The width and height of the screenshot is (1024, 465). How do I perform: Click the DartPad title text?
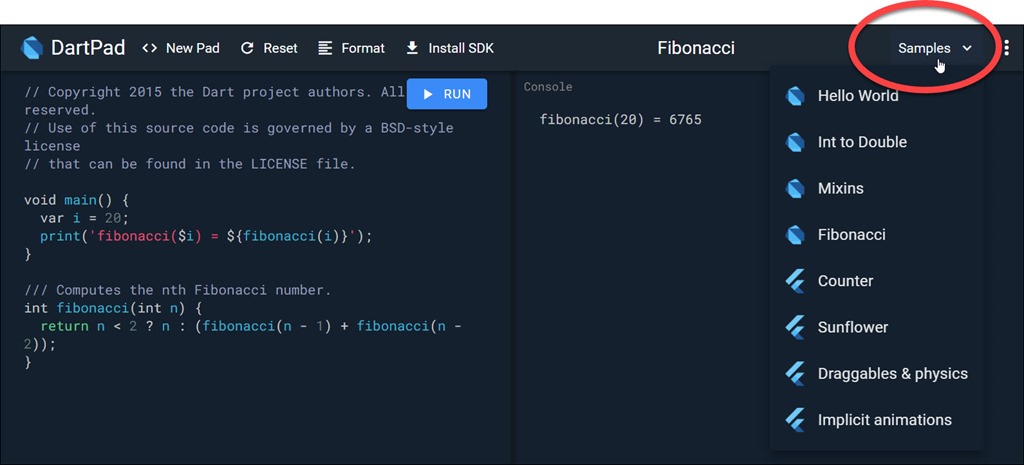(88, 48)
